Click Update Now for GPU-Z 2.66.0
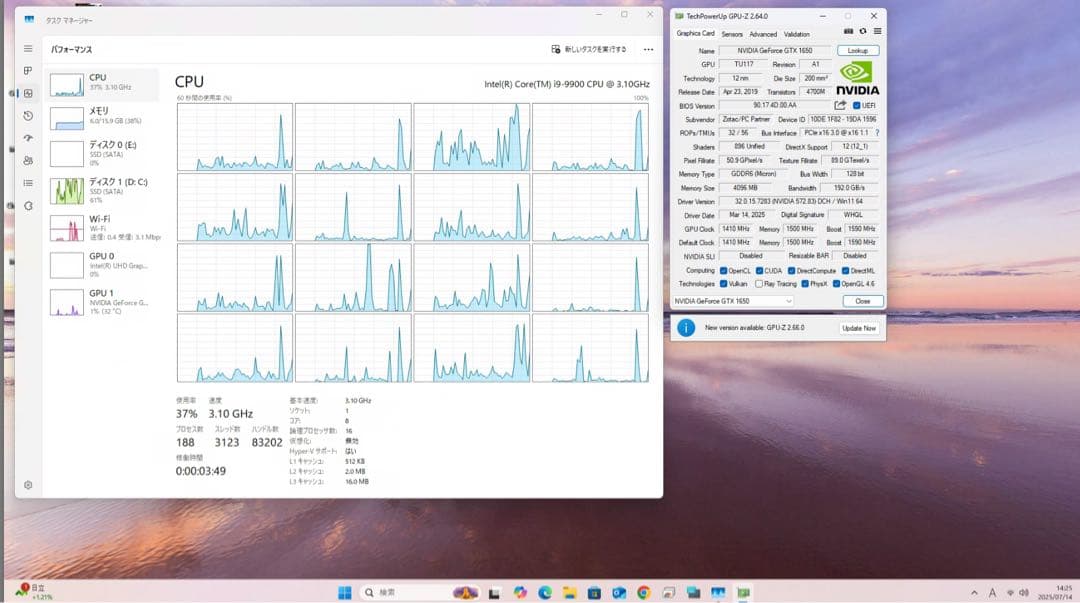The image size is (1080, 603). click(x=858, y=328)
